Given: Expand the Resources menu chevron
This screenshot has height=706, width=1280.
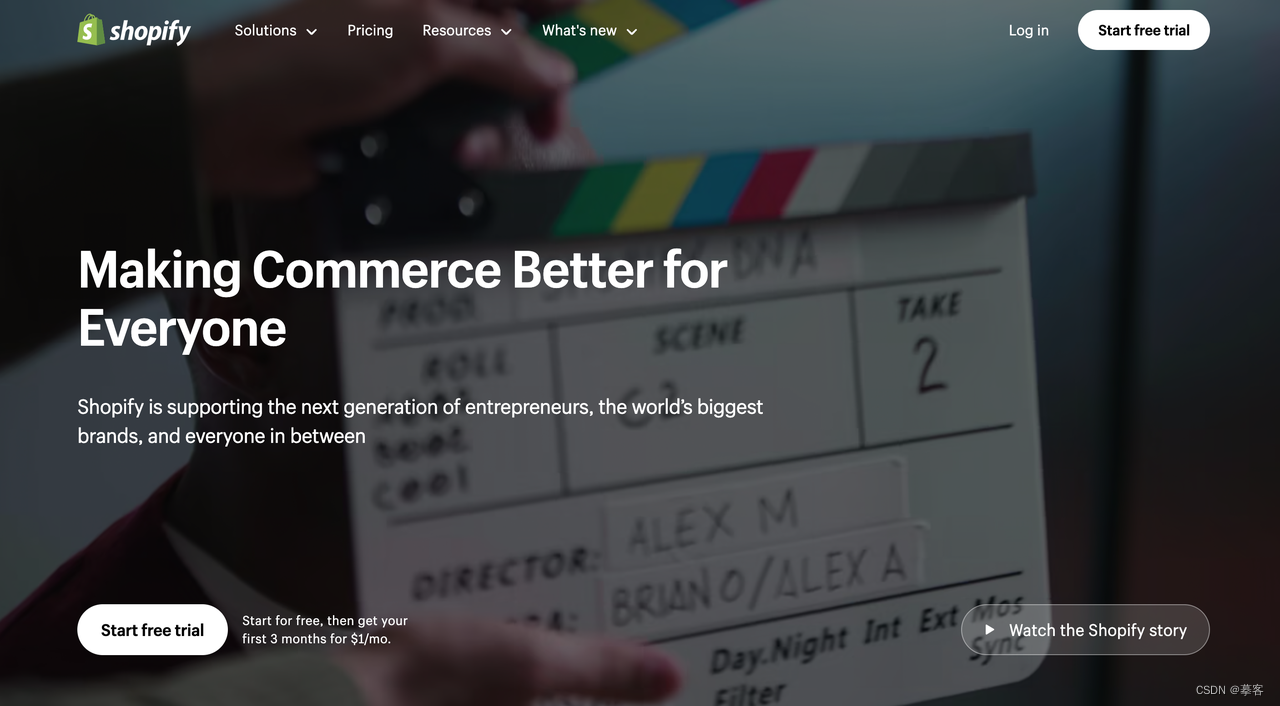Looking at the screenshot, I should click(506, 32).
